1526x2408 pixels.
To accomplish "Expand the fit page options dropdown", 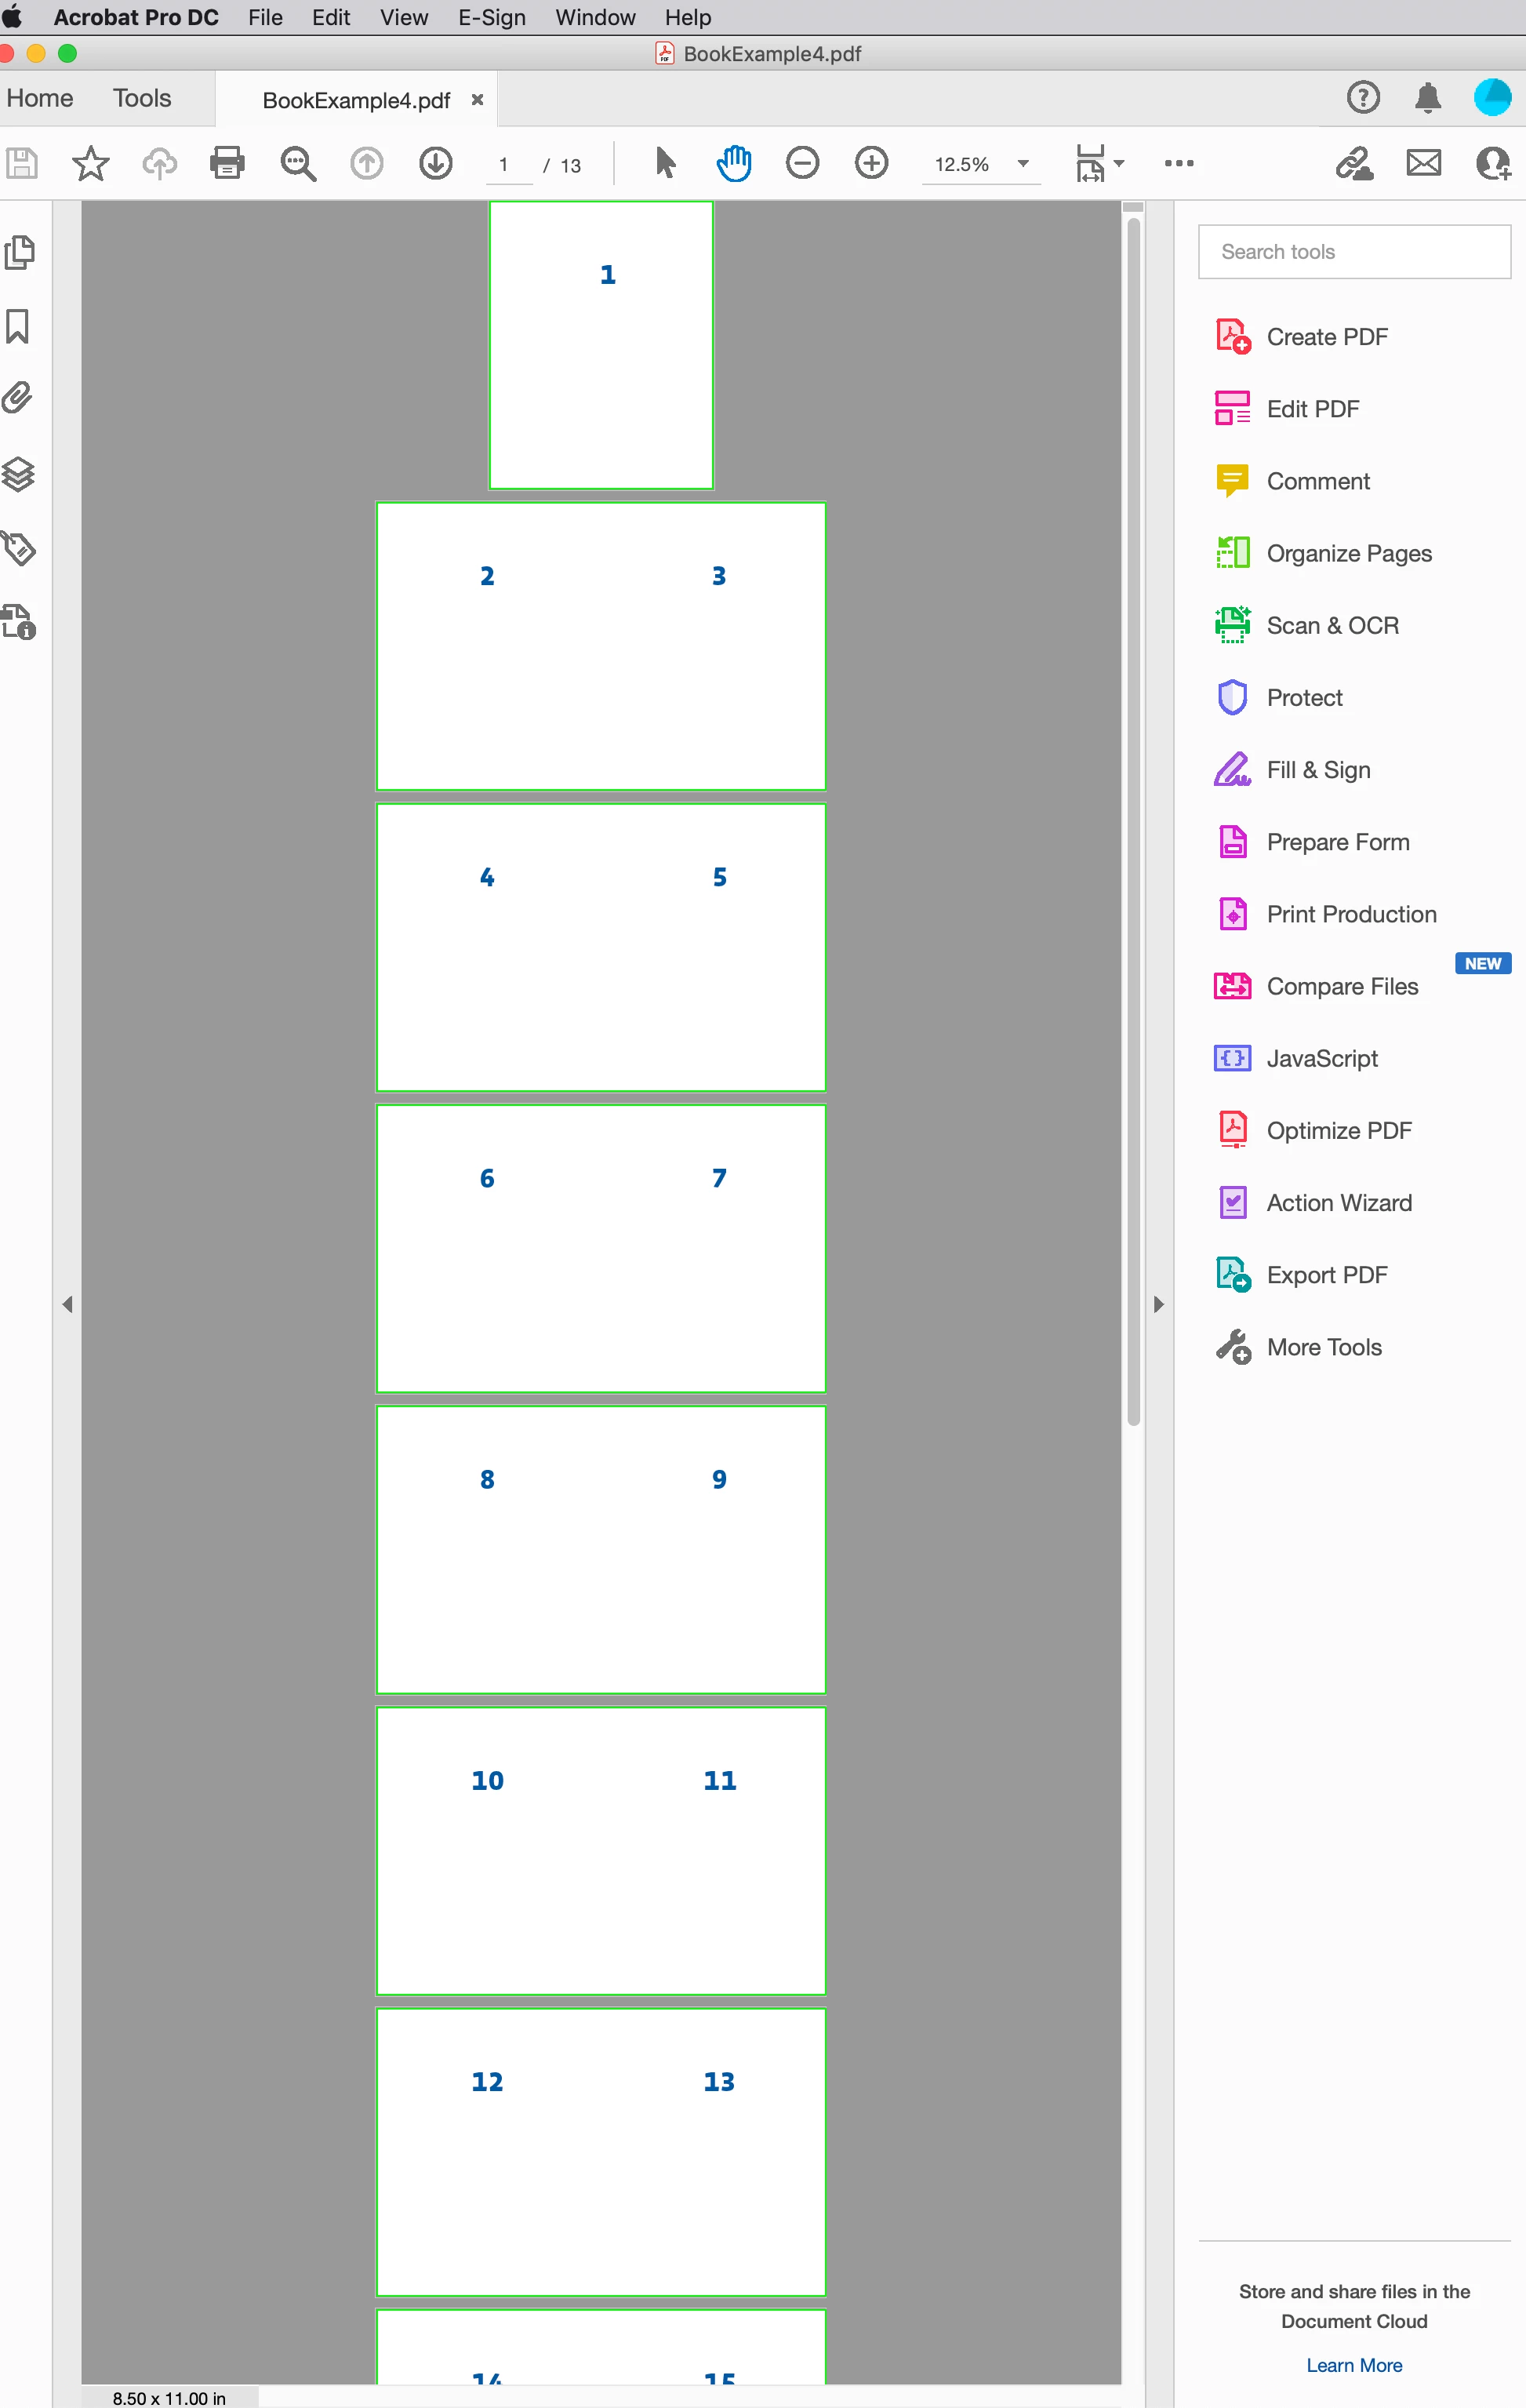I will 1119,163.
